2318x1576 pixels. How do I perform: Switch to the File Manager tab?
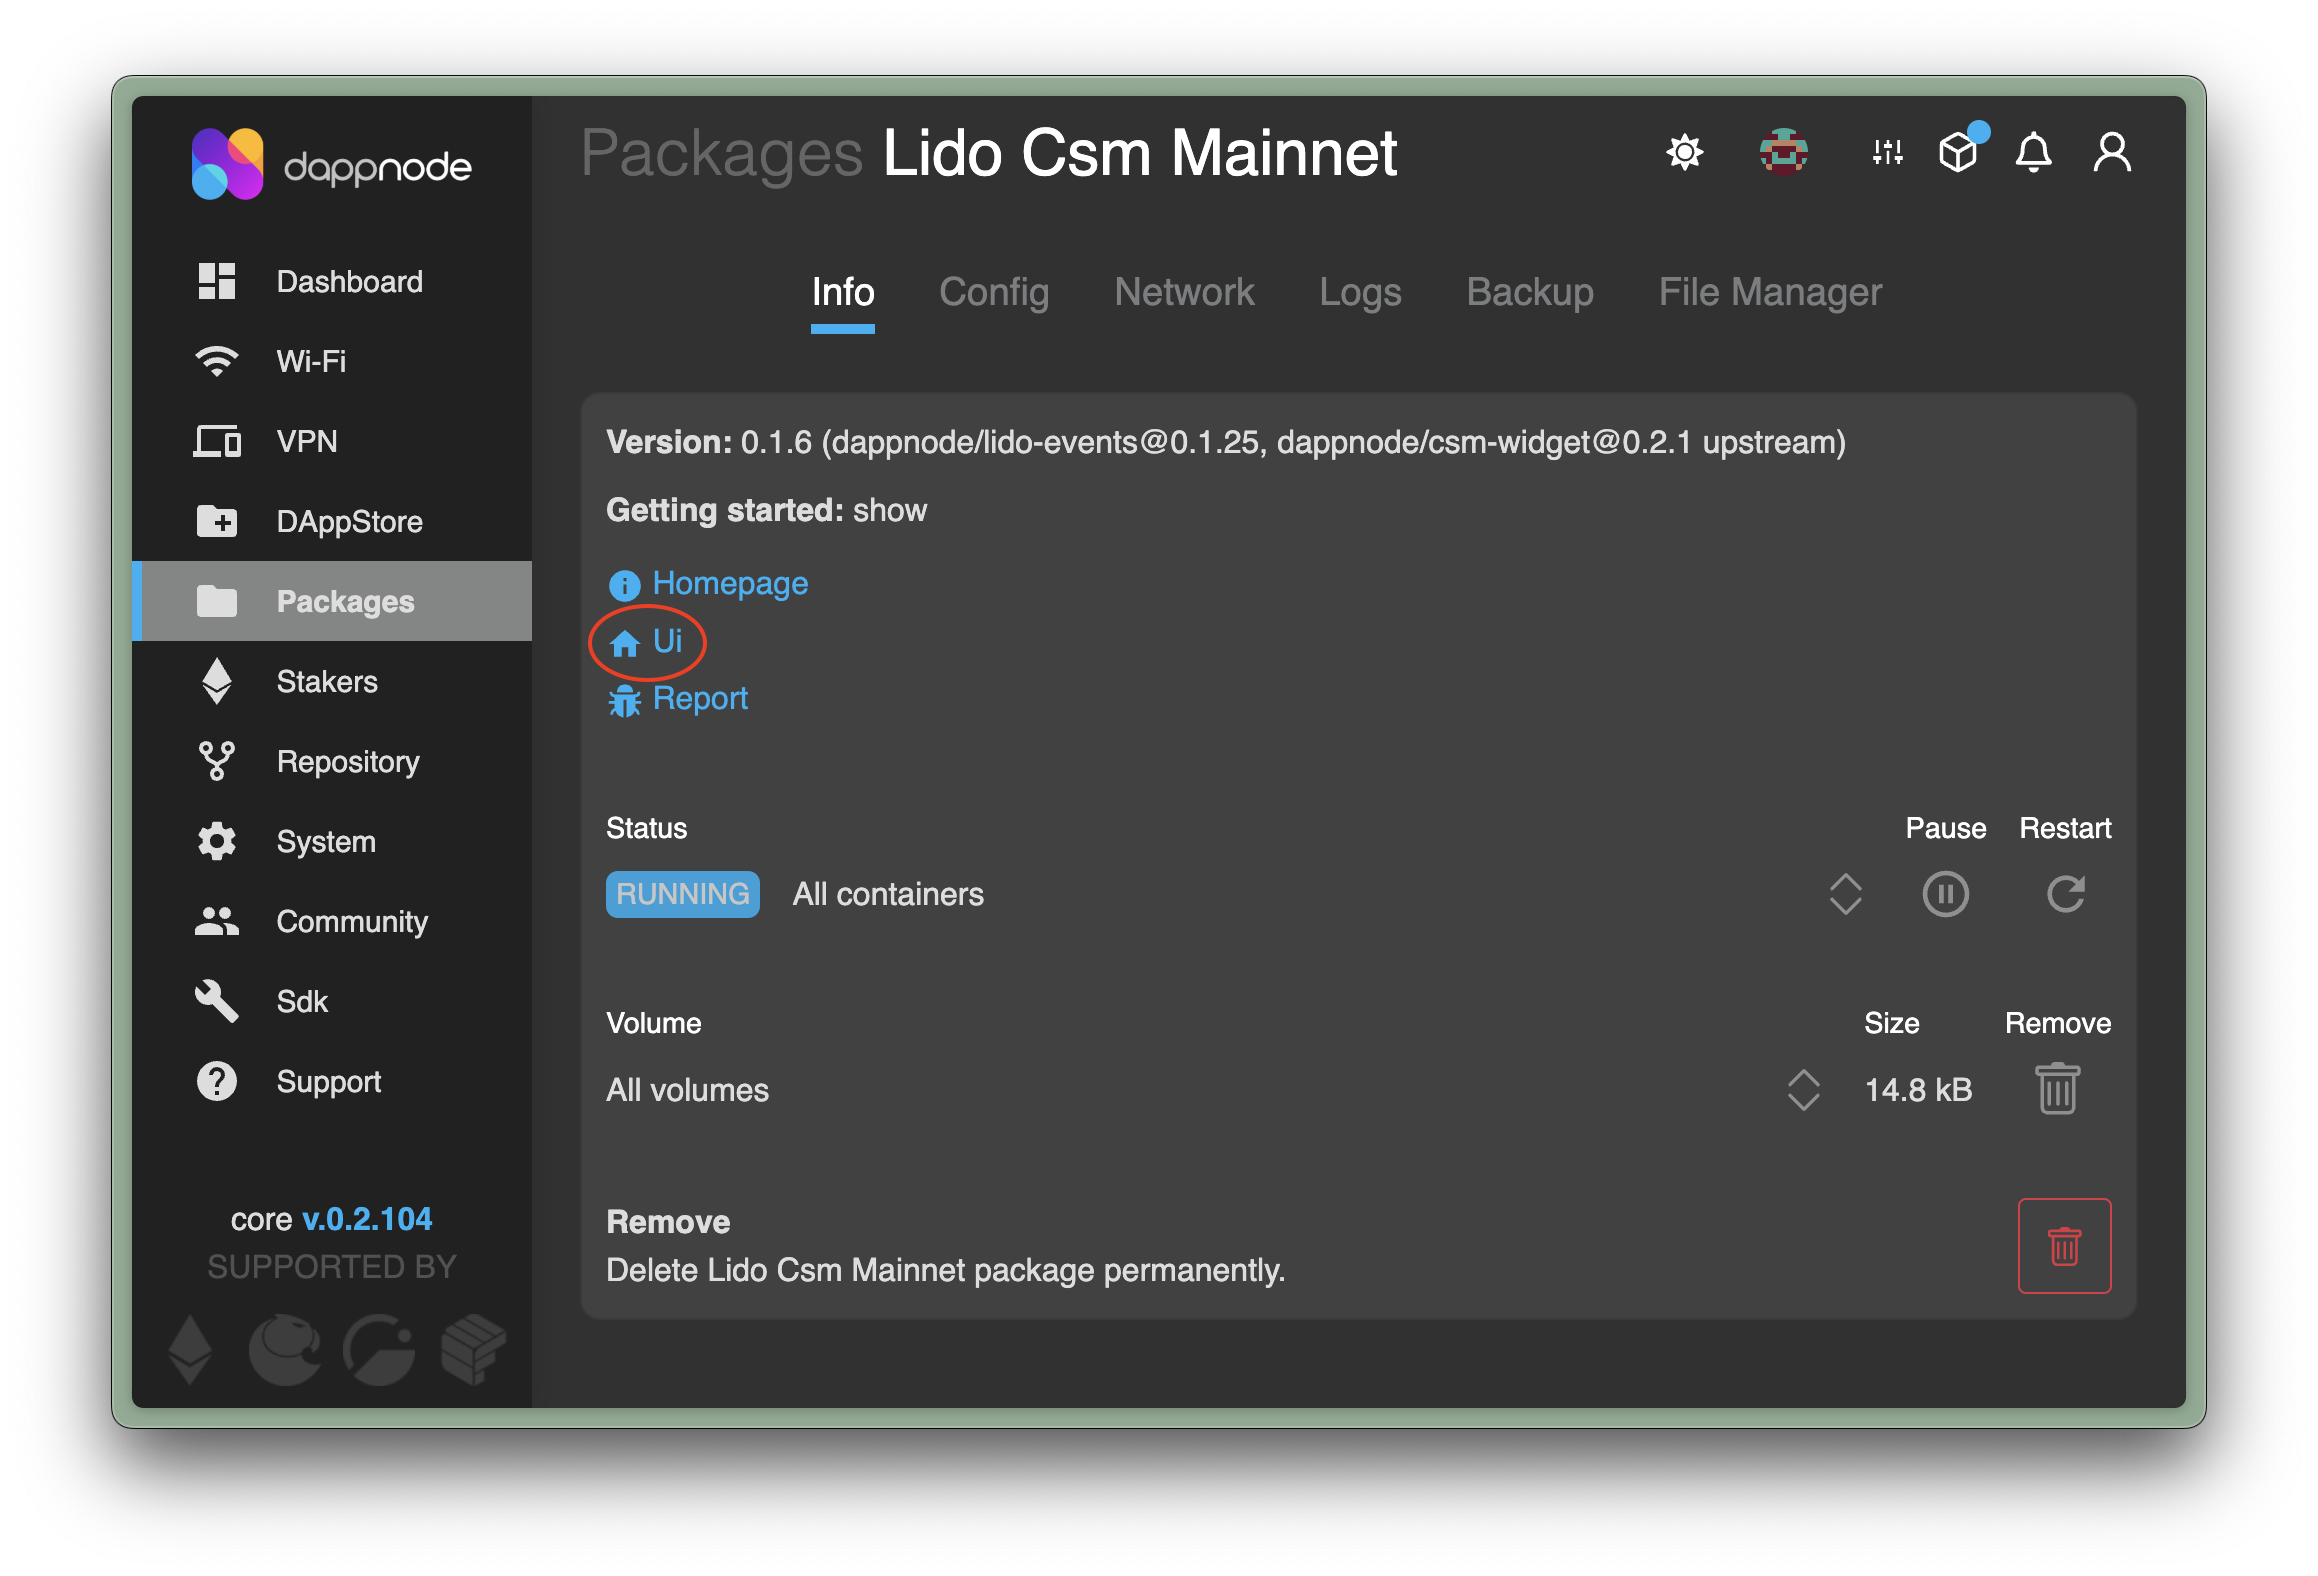point(1770,292)
